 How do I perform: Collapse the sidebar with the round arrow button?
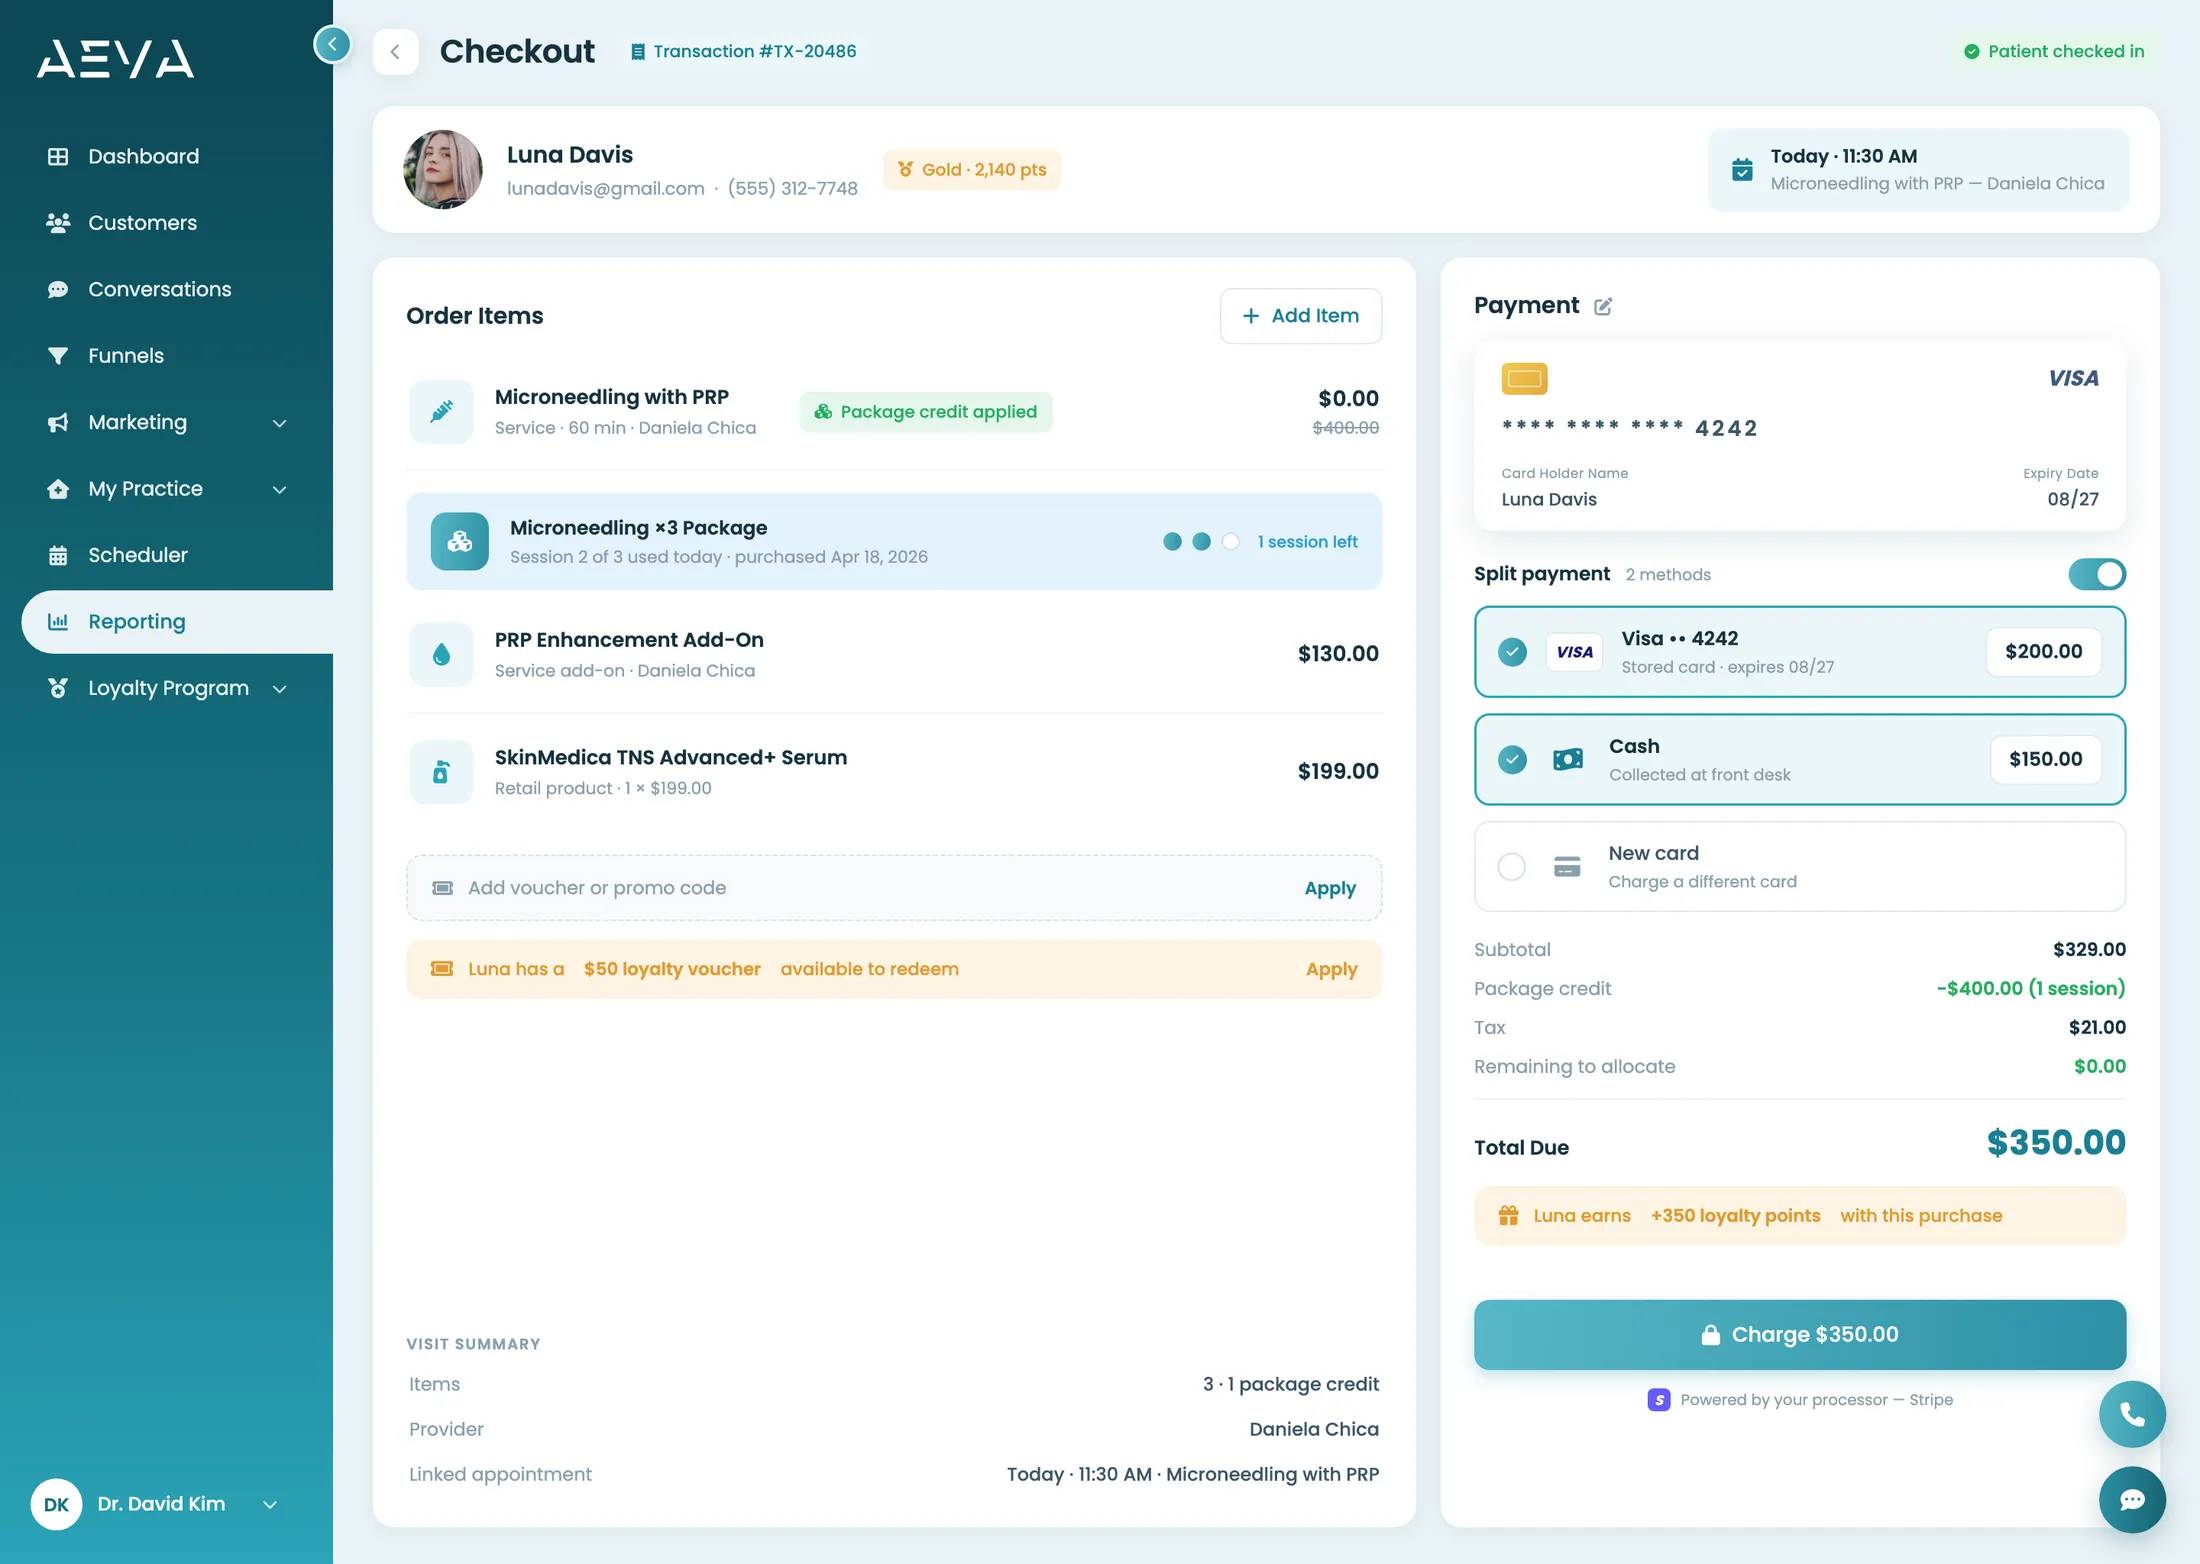coord(332,44)
